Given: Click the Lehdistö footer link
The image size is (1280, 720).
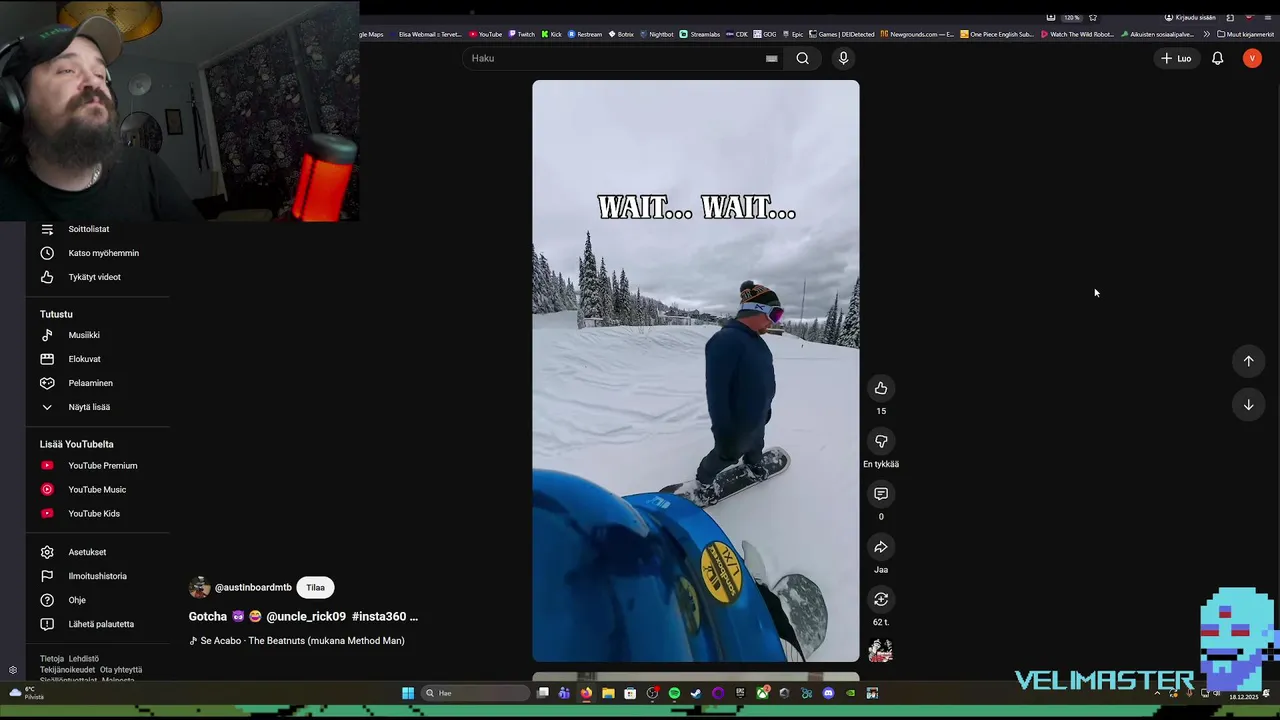Looking at the screenshot, I should 84,659.
